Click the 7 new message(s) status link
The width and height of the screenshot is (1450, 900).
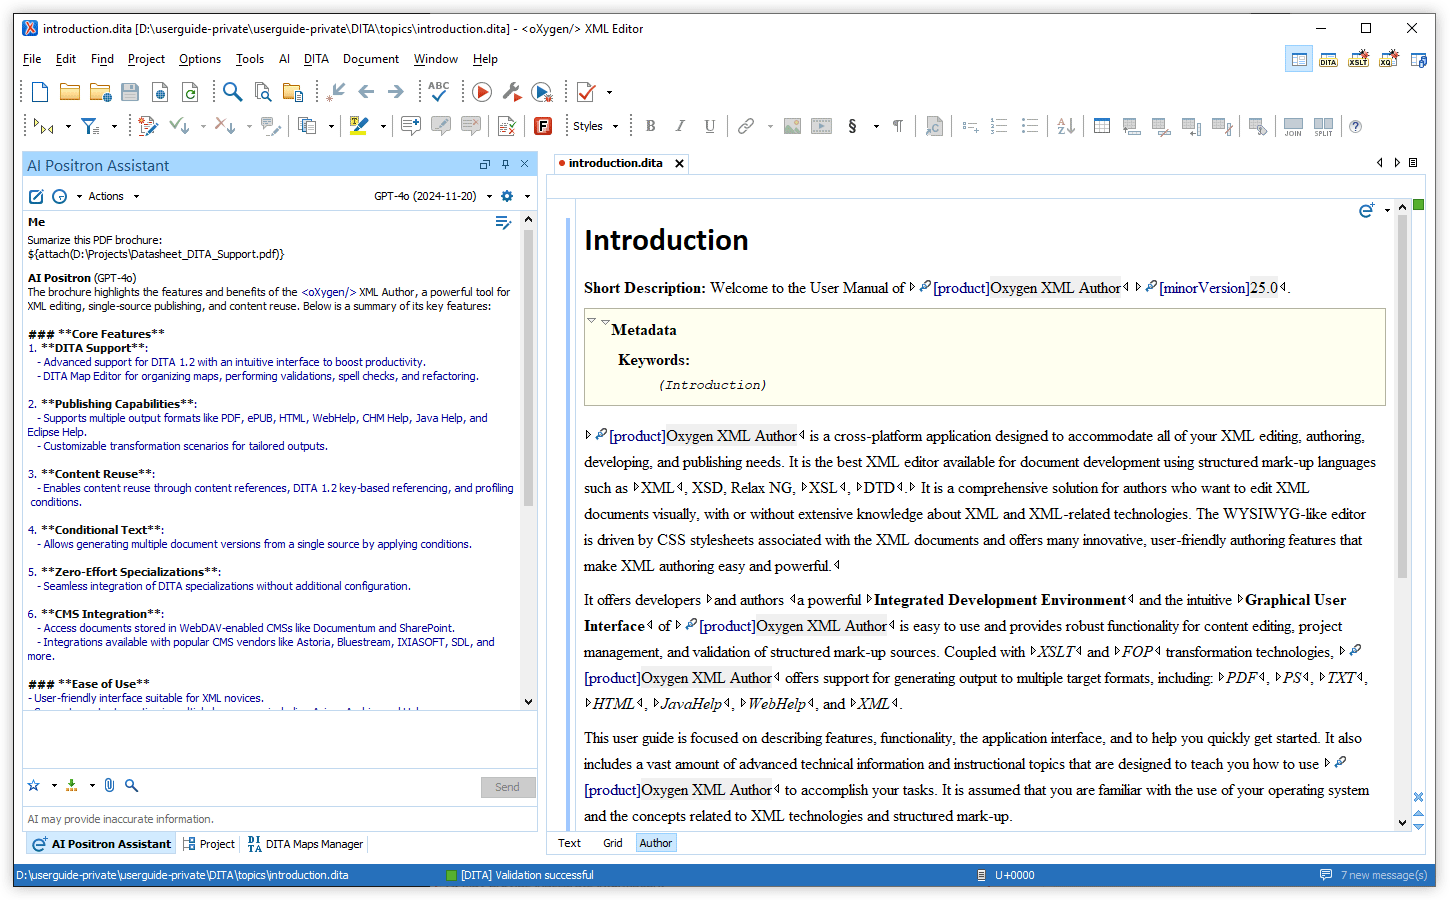[x=1373, y=875]
